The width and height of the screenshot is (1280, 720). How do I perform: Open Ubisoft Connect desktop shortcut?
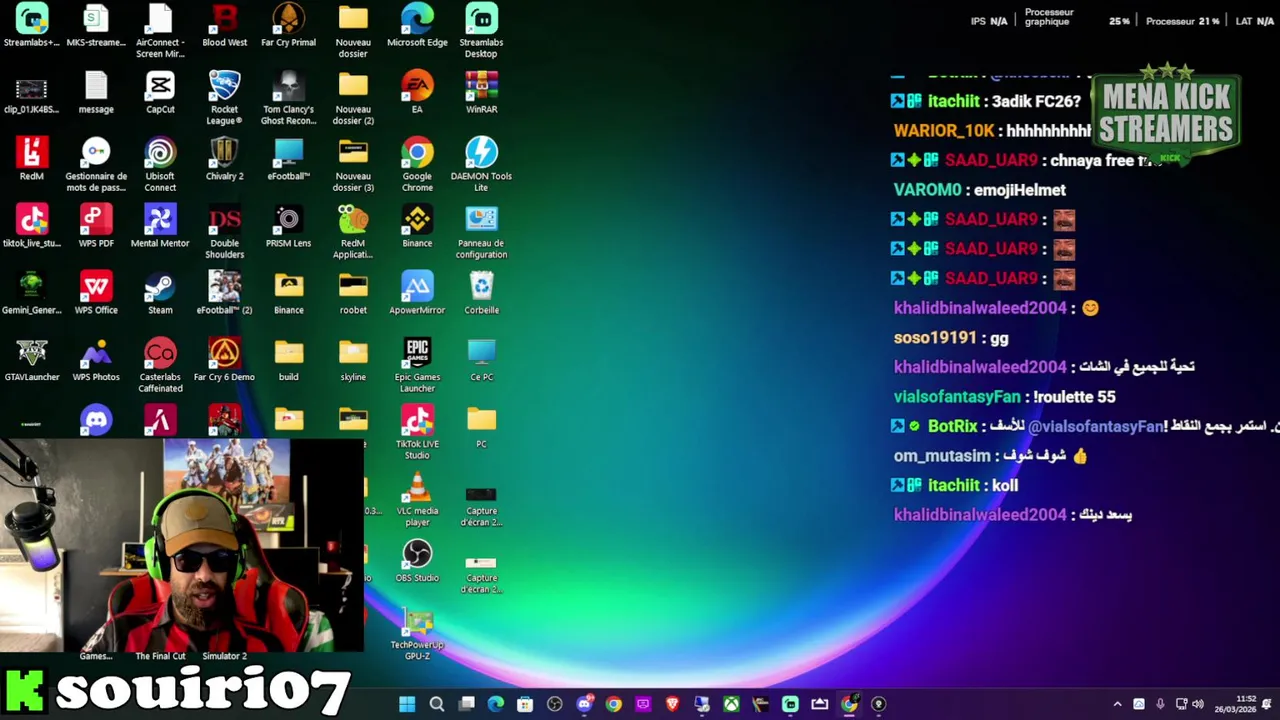160,165
